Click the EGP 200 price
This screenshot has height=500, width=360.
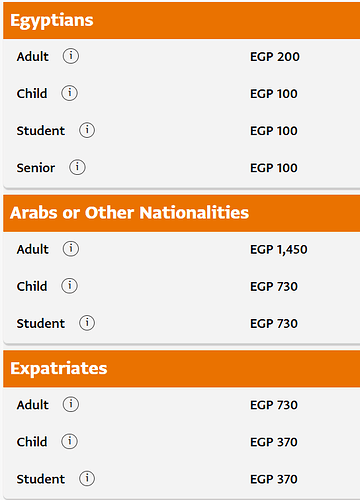pos(275,57)
